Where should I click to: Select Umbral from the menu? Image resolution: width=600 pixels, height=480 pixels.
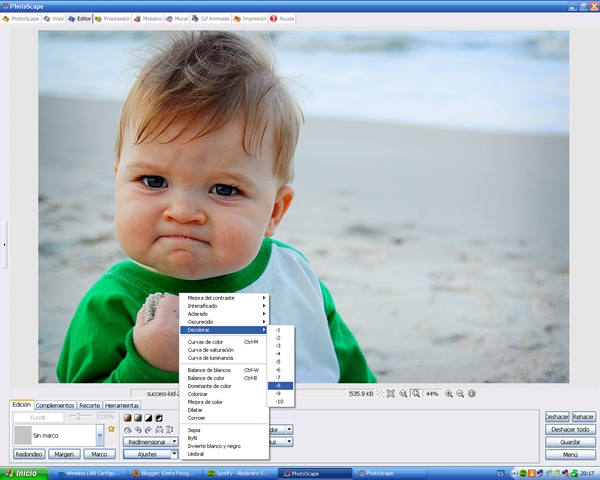pyautogui.click(x=225, y=454)
